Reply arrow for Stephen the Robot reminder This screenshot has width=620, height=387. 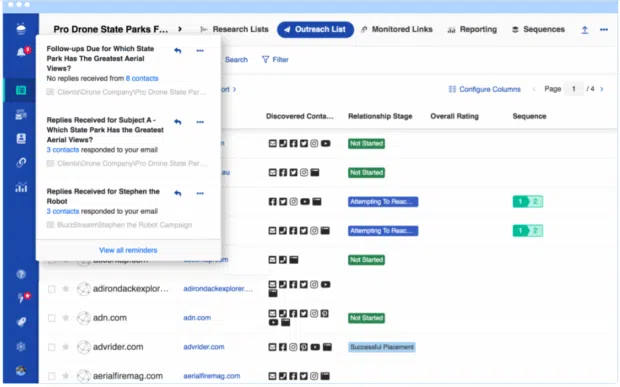178,193
